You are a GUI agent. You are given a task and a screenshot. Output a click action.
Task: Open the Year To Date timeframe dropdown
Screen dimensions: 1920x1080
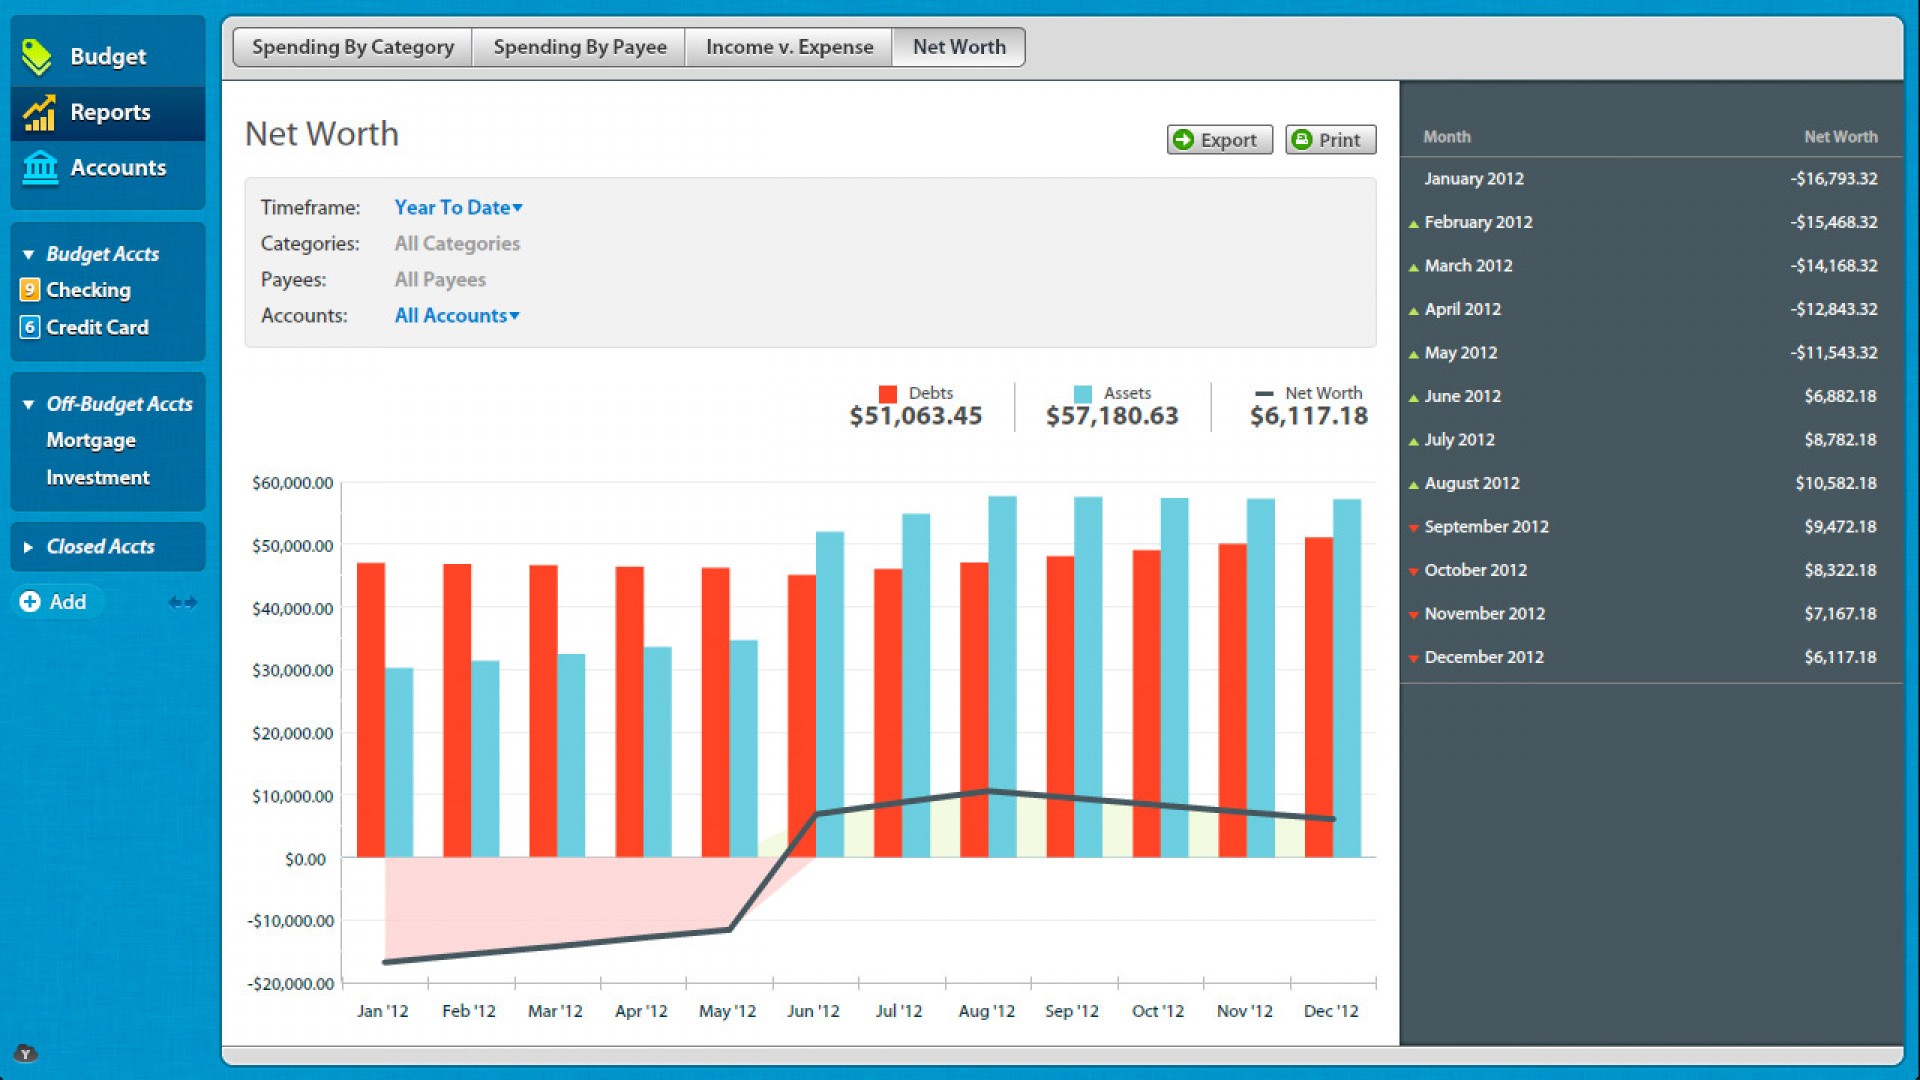pos(458,208)
